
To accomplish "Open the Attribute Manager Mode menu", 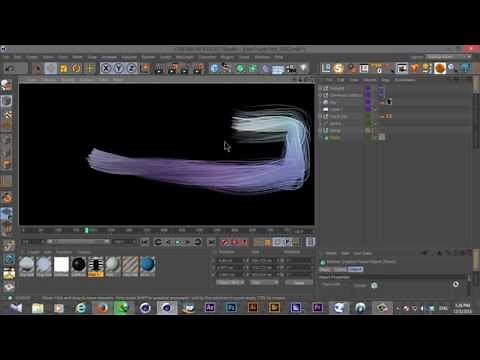I will (331, 253).
